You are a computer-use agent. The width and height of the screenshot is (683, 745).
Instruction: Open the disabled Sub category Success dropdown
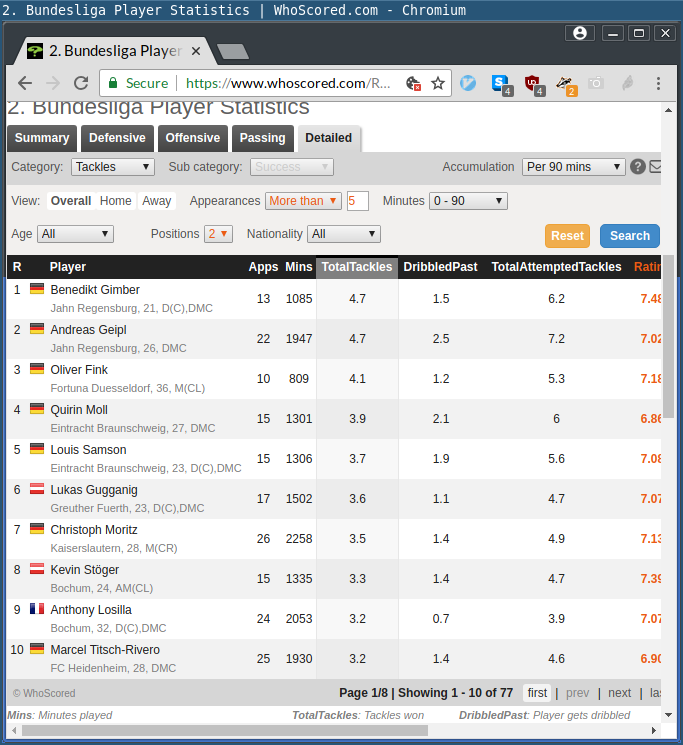[x=292, y=167]
